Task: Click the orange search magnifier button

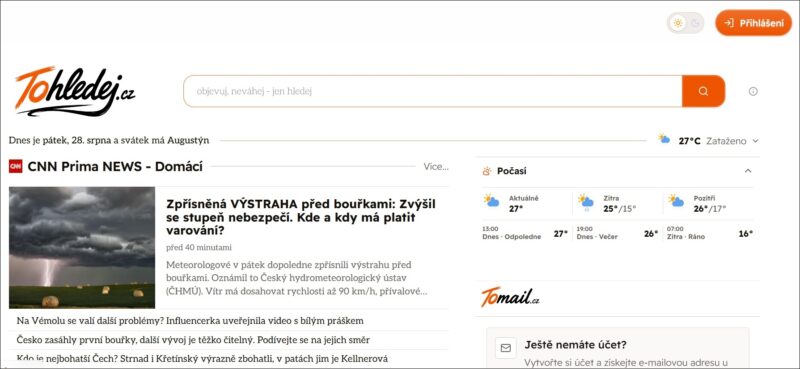Action: [x=703, y=91]
